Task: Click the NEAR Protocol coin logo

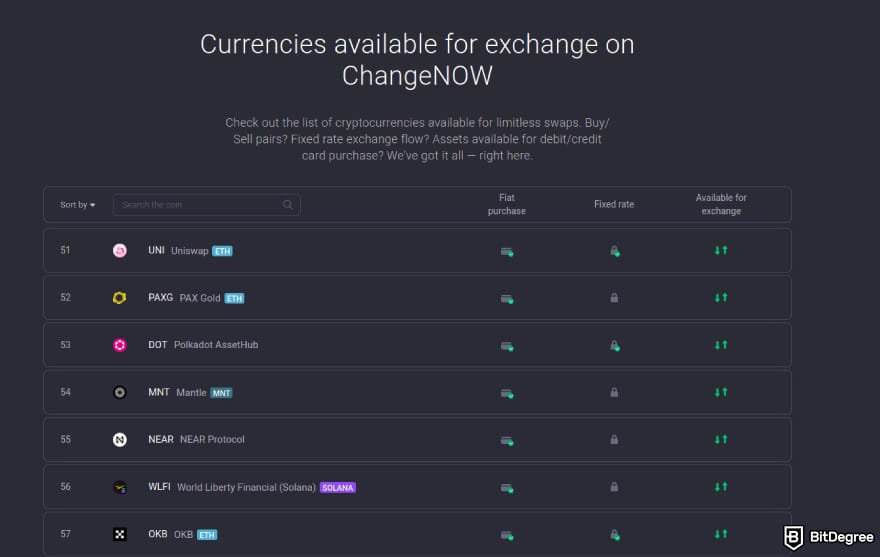Action: coord(120,440)
